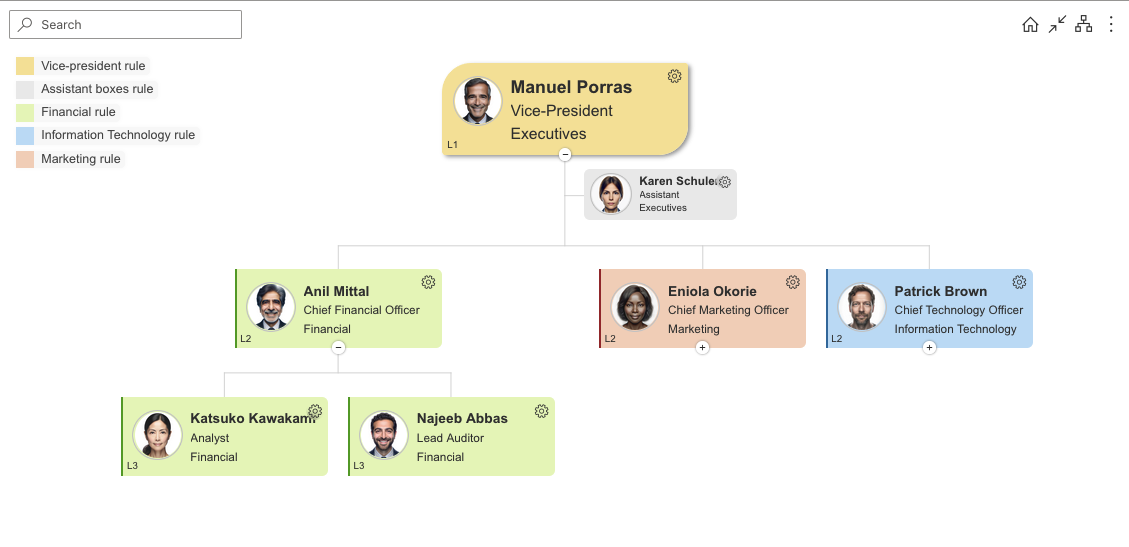Click the hierarchy layout icon in toolbar
Screen dimensions: 1129x547
point(1083,25)
